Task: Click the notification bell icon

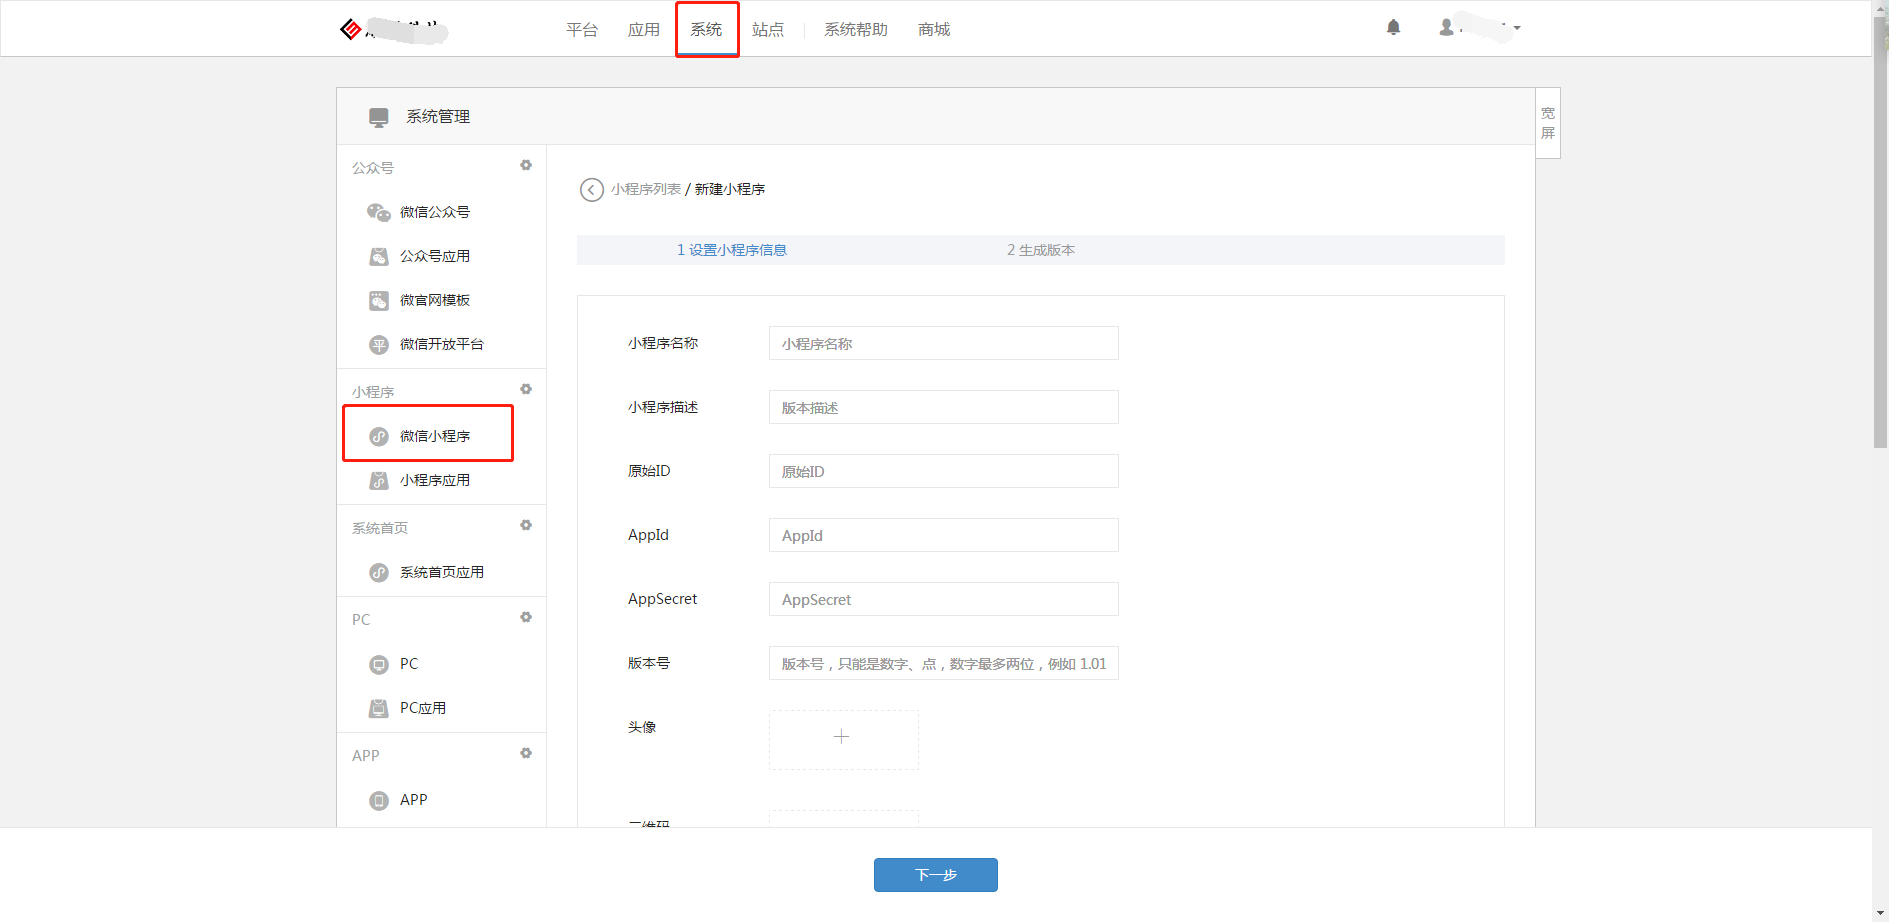Action: pos(1393,28)
